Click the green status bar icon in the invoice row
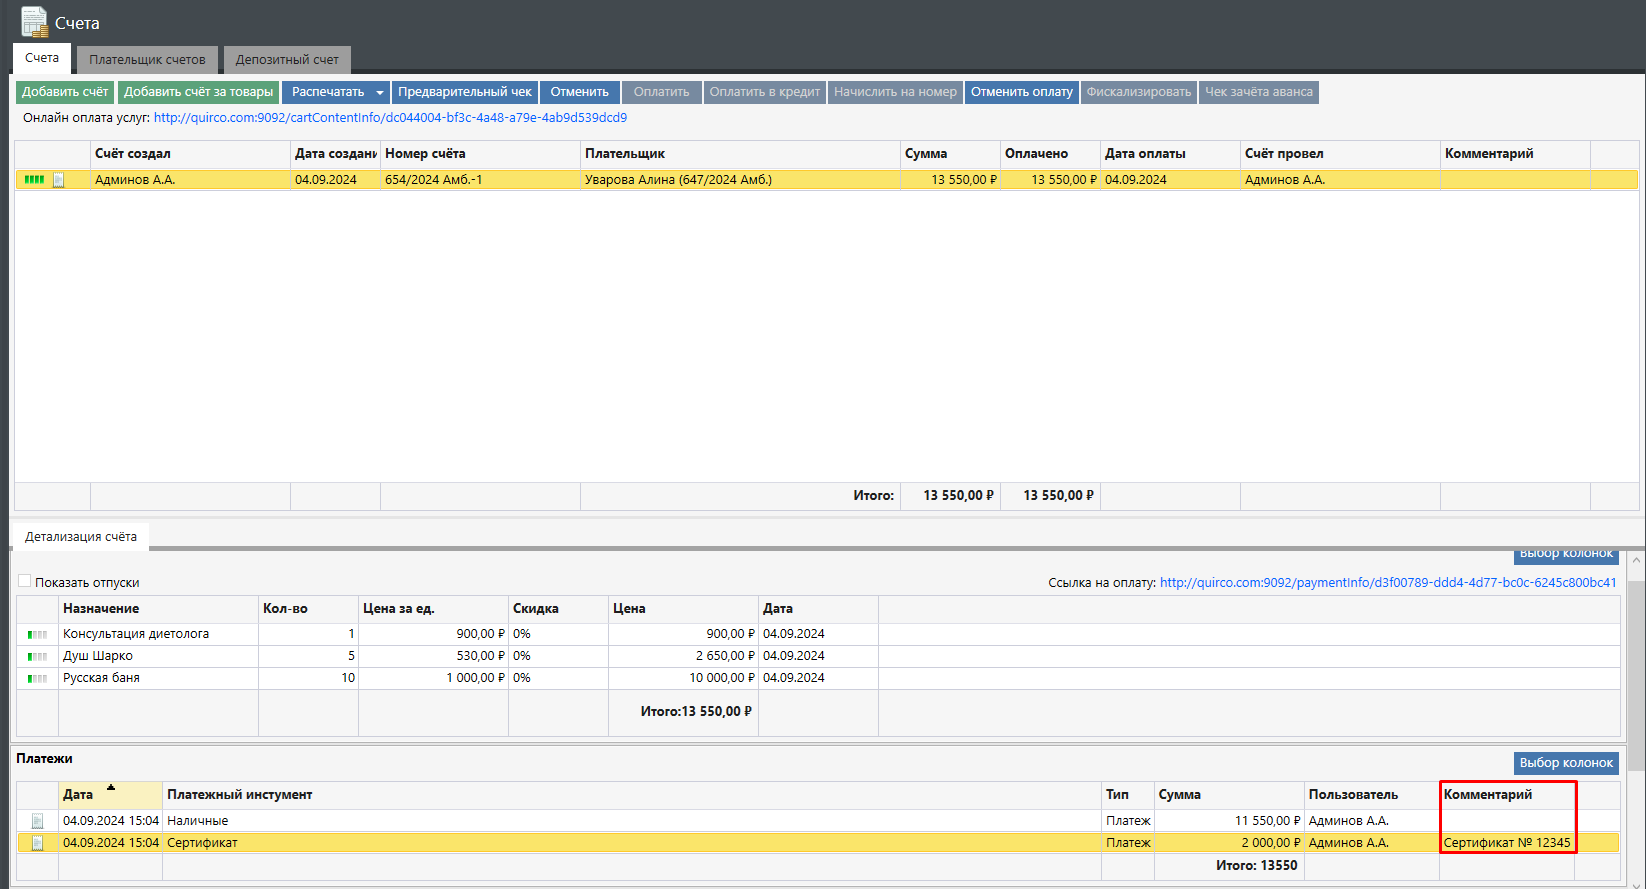This screenshot has height=889, width=1646. 34,180
